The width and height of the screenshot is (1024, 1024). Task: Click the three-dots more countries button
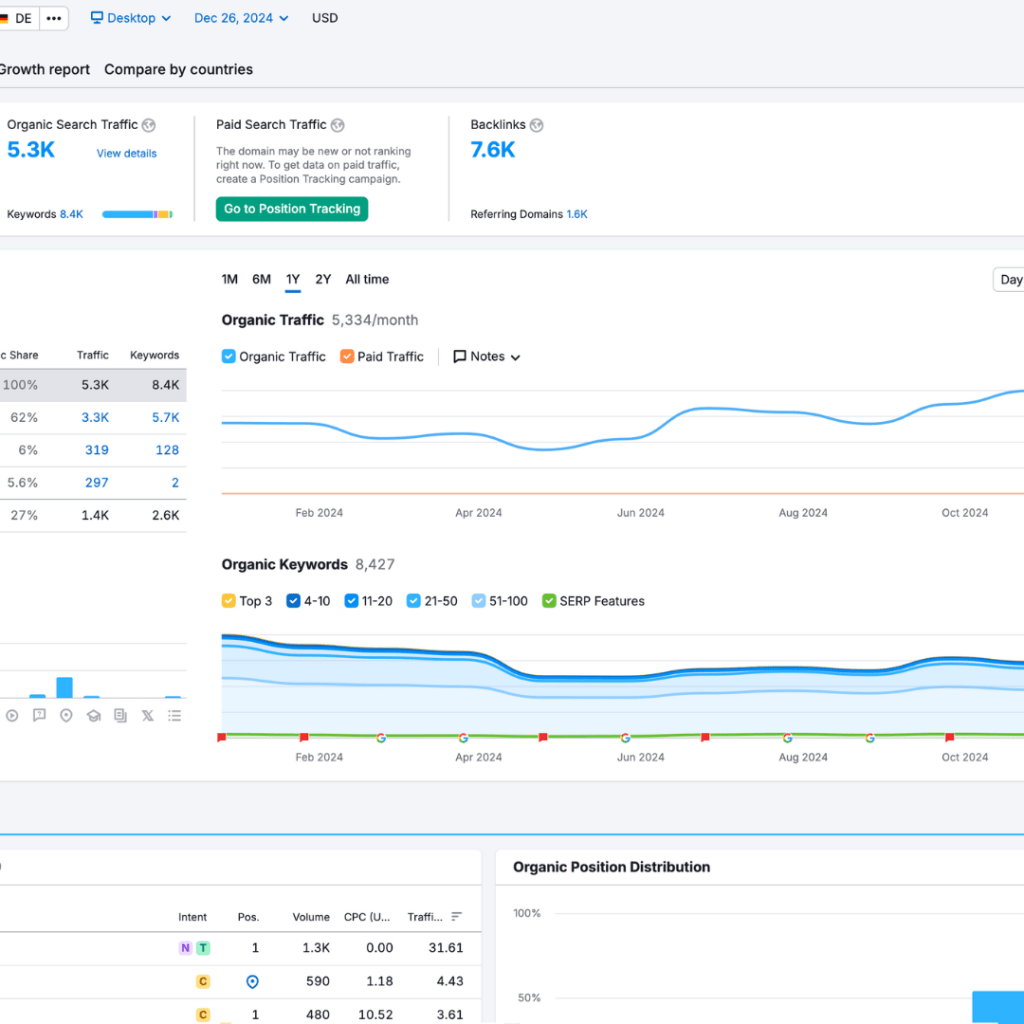54,18
